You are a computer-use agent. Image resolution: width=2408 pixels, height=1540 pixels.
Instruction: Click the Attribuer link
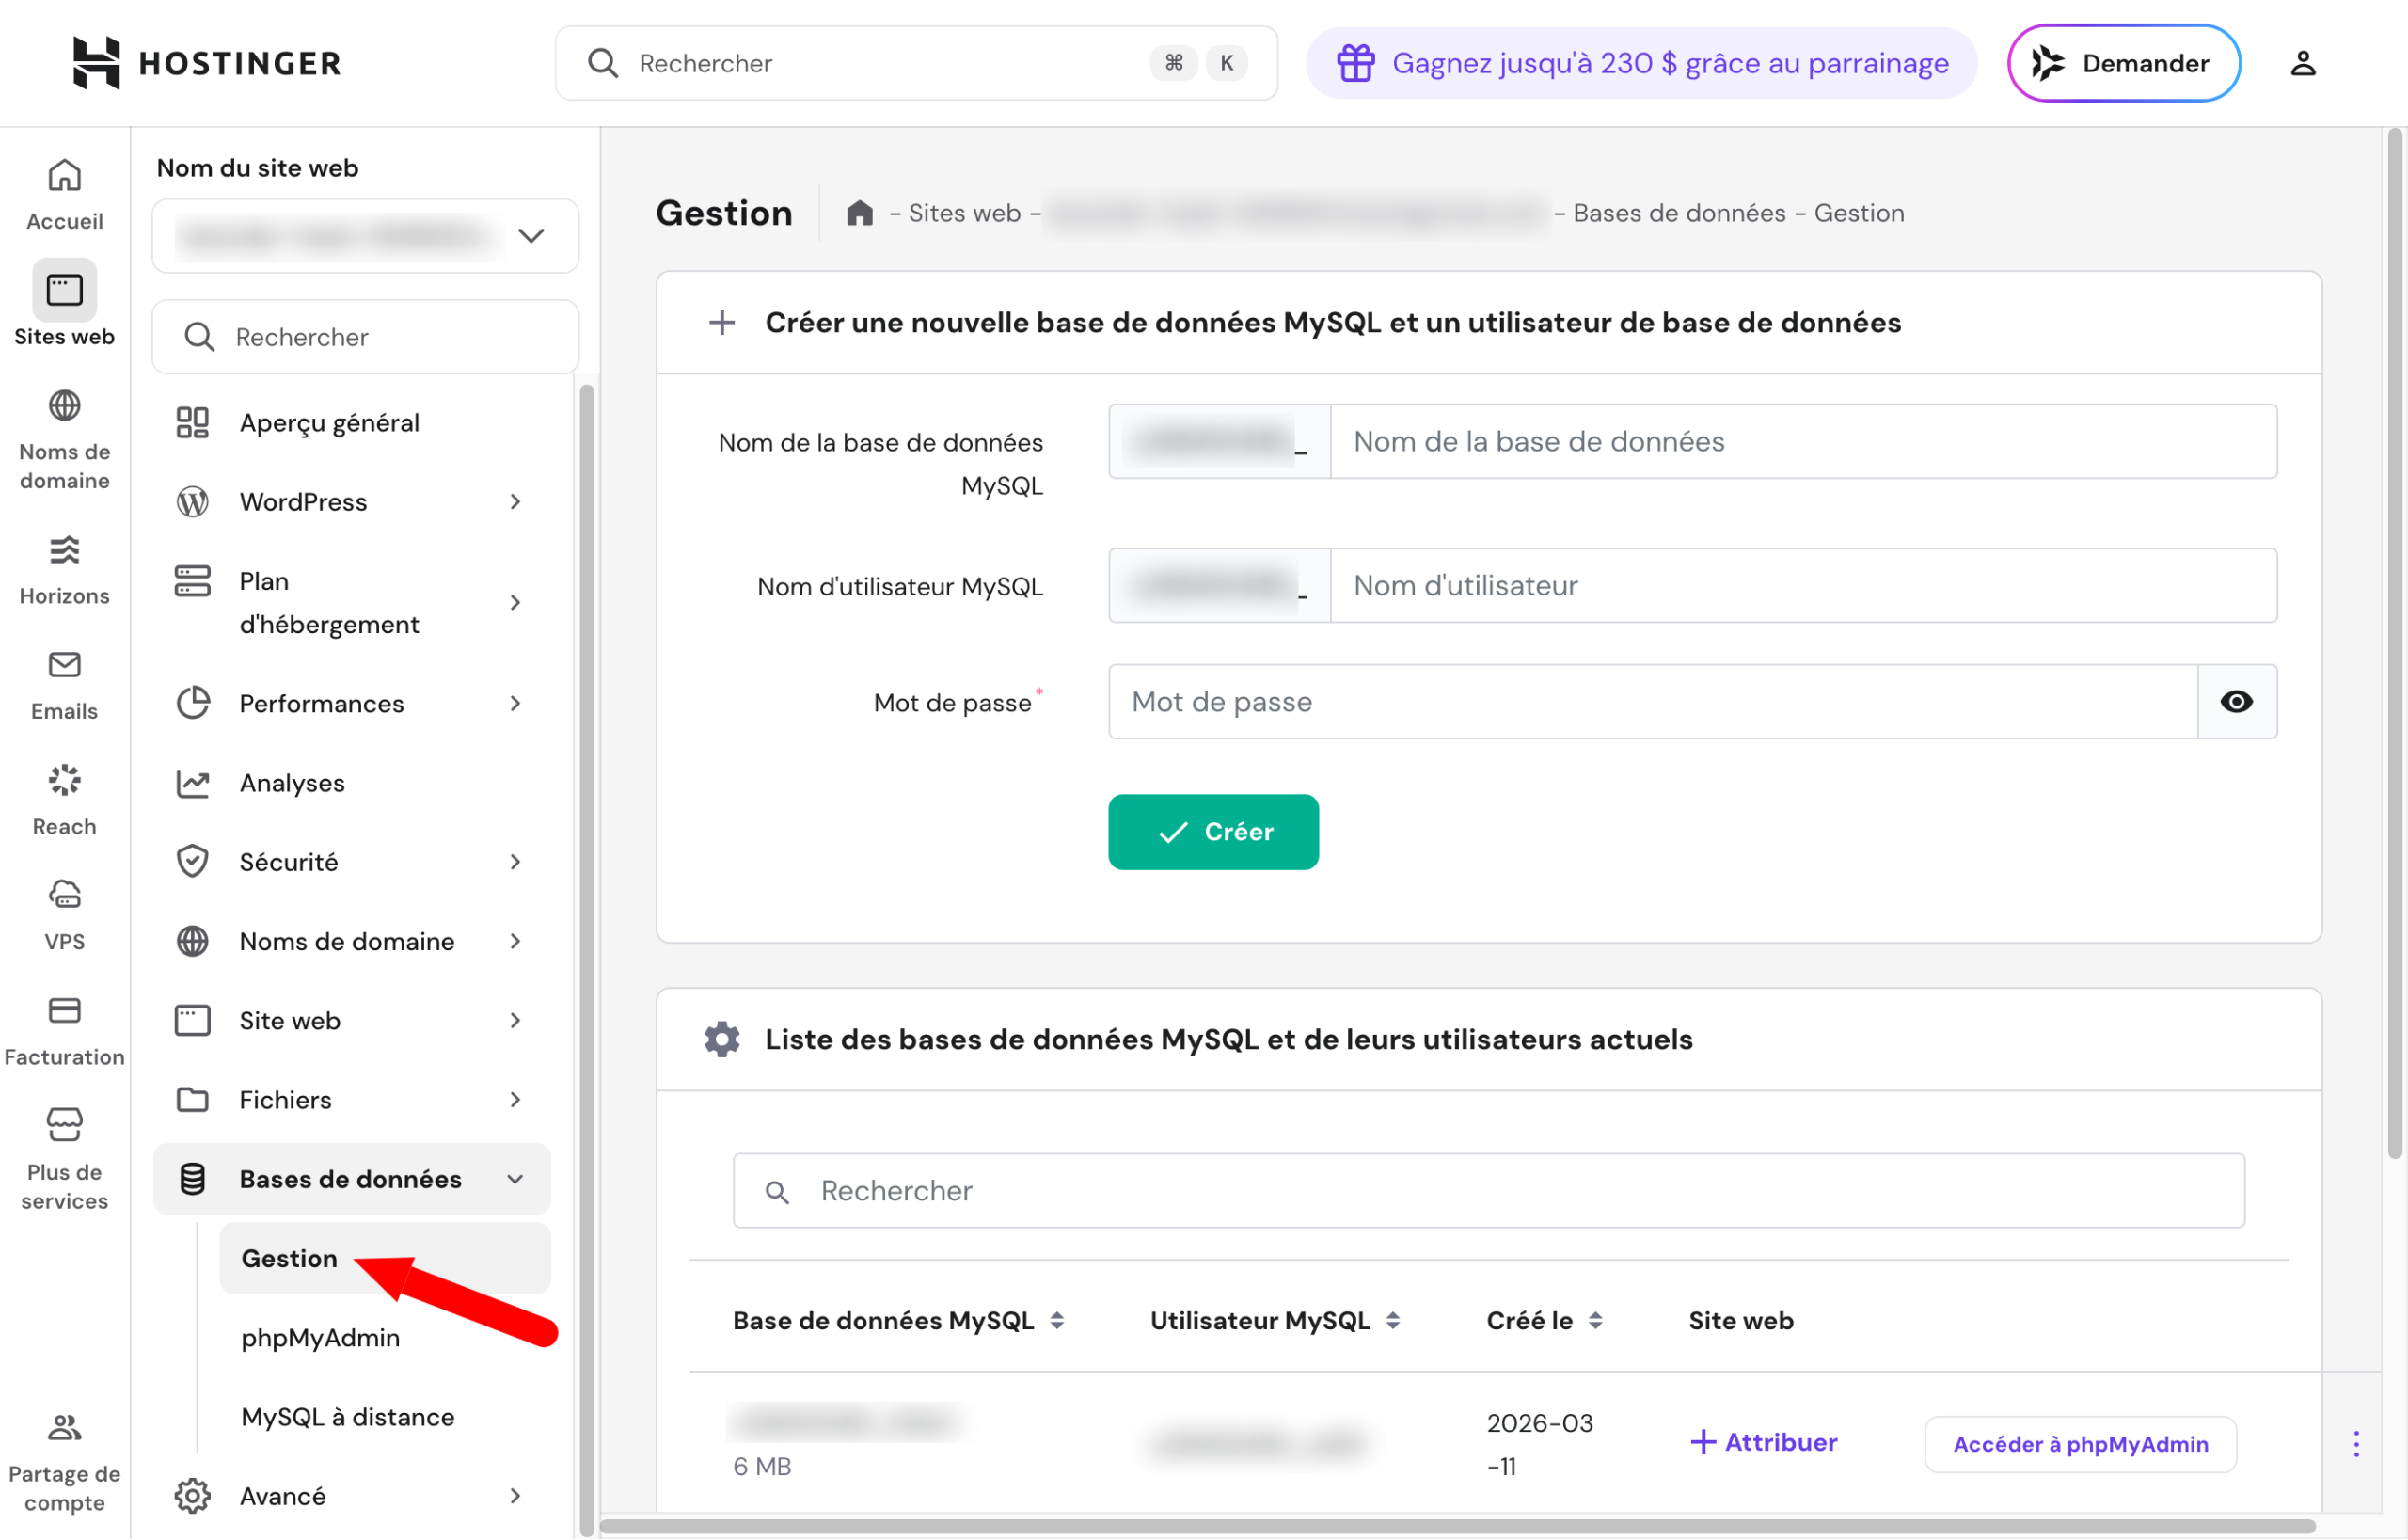pos(1764,1442)
